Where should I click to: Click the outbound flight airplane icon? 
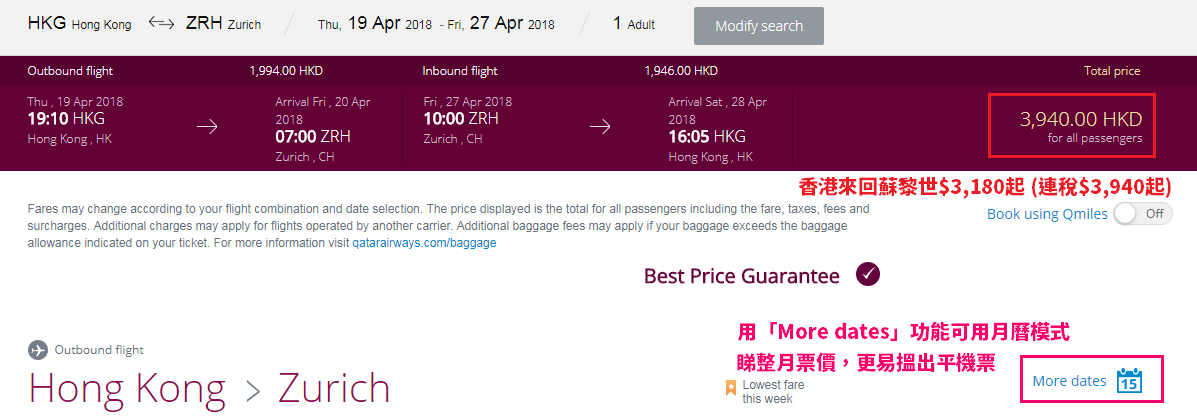point(37,350)
